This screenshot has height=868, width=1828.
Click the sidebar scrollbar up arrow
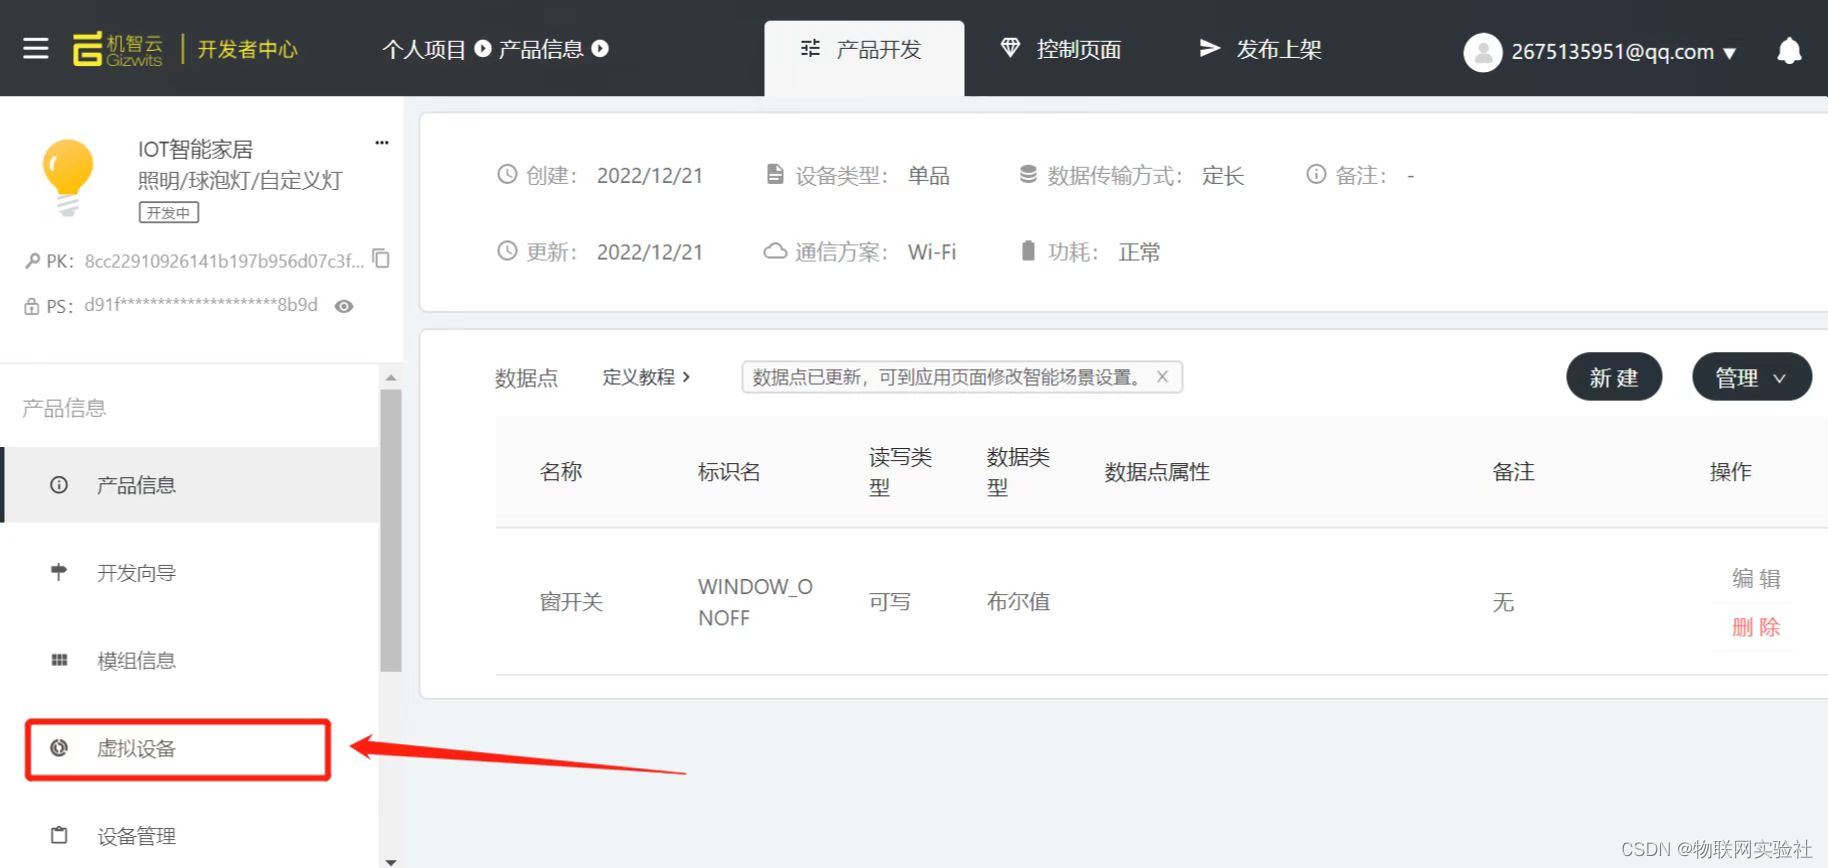point(391,378)
